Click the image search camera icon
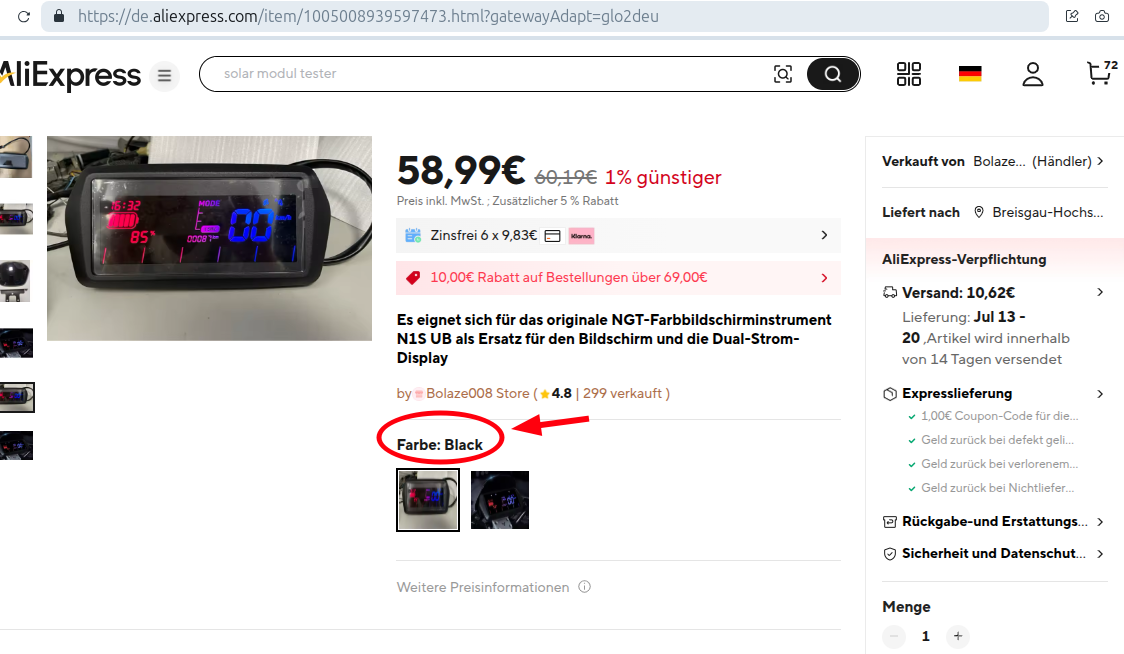Screen dimensions: 1124x654 [x=783, y=74]
